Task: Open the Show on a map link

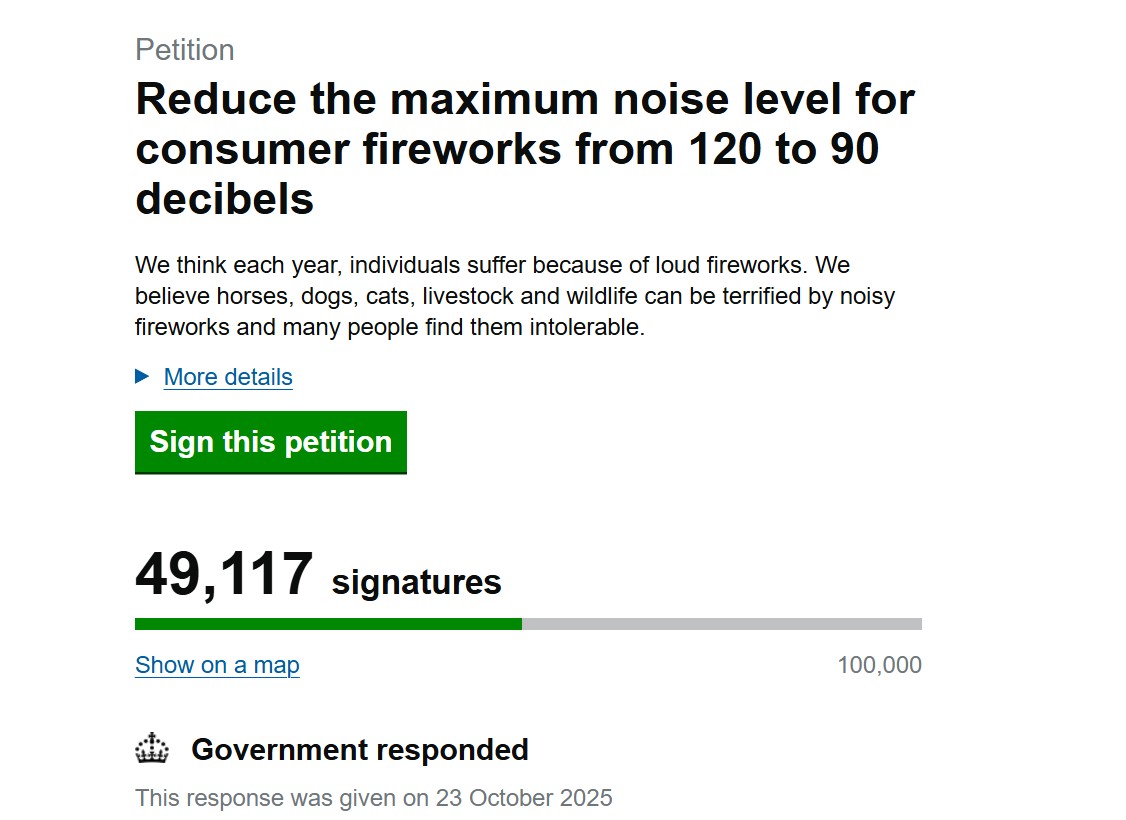Action: tap(217, 665)
